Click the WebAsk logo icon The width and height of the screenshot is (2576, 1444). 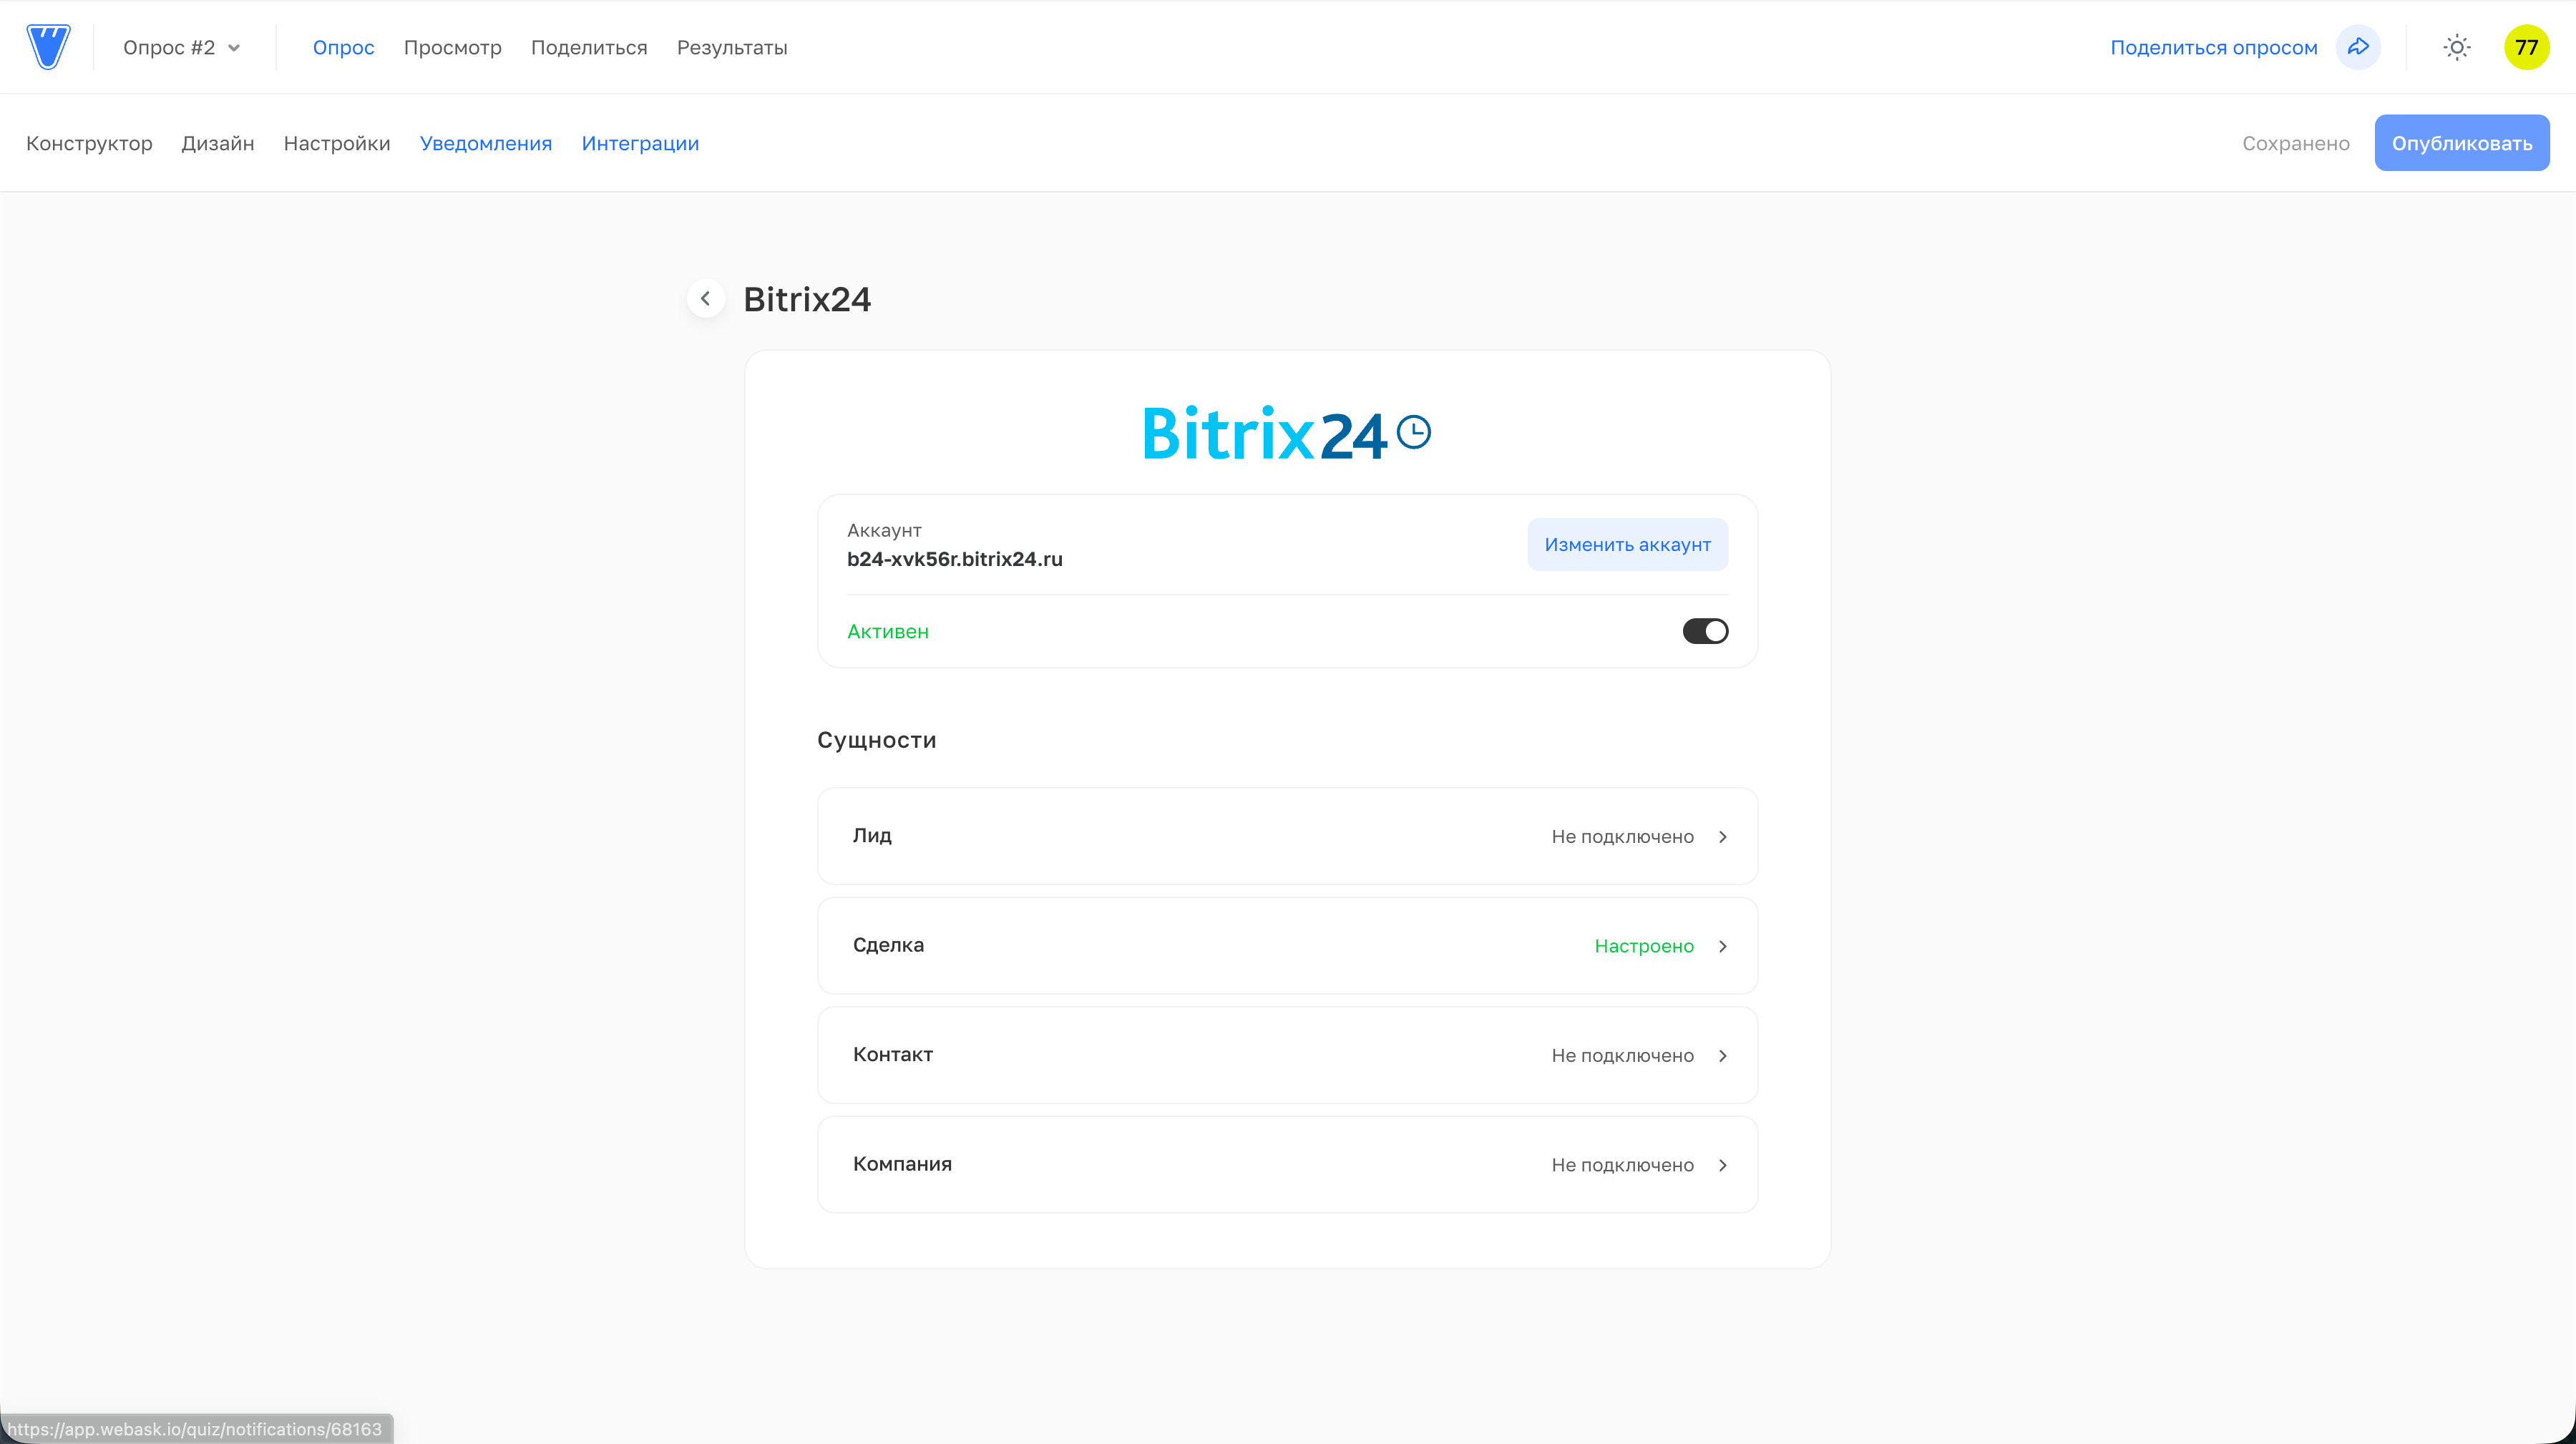(x=48, y=47)
